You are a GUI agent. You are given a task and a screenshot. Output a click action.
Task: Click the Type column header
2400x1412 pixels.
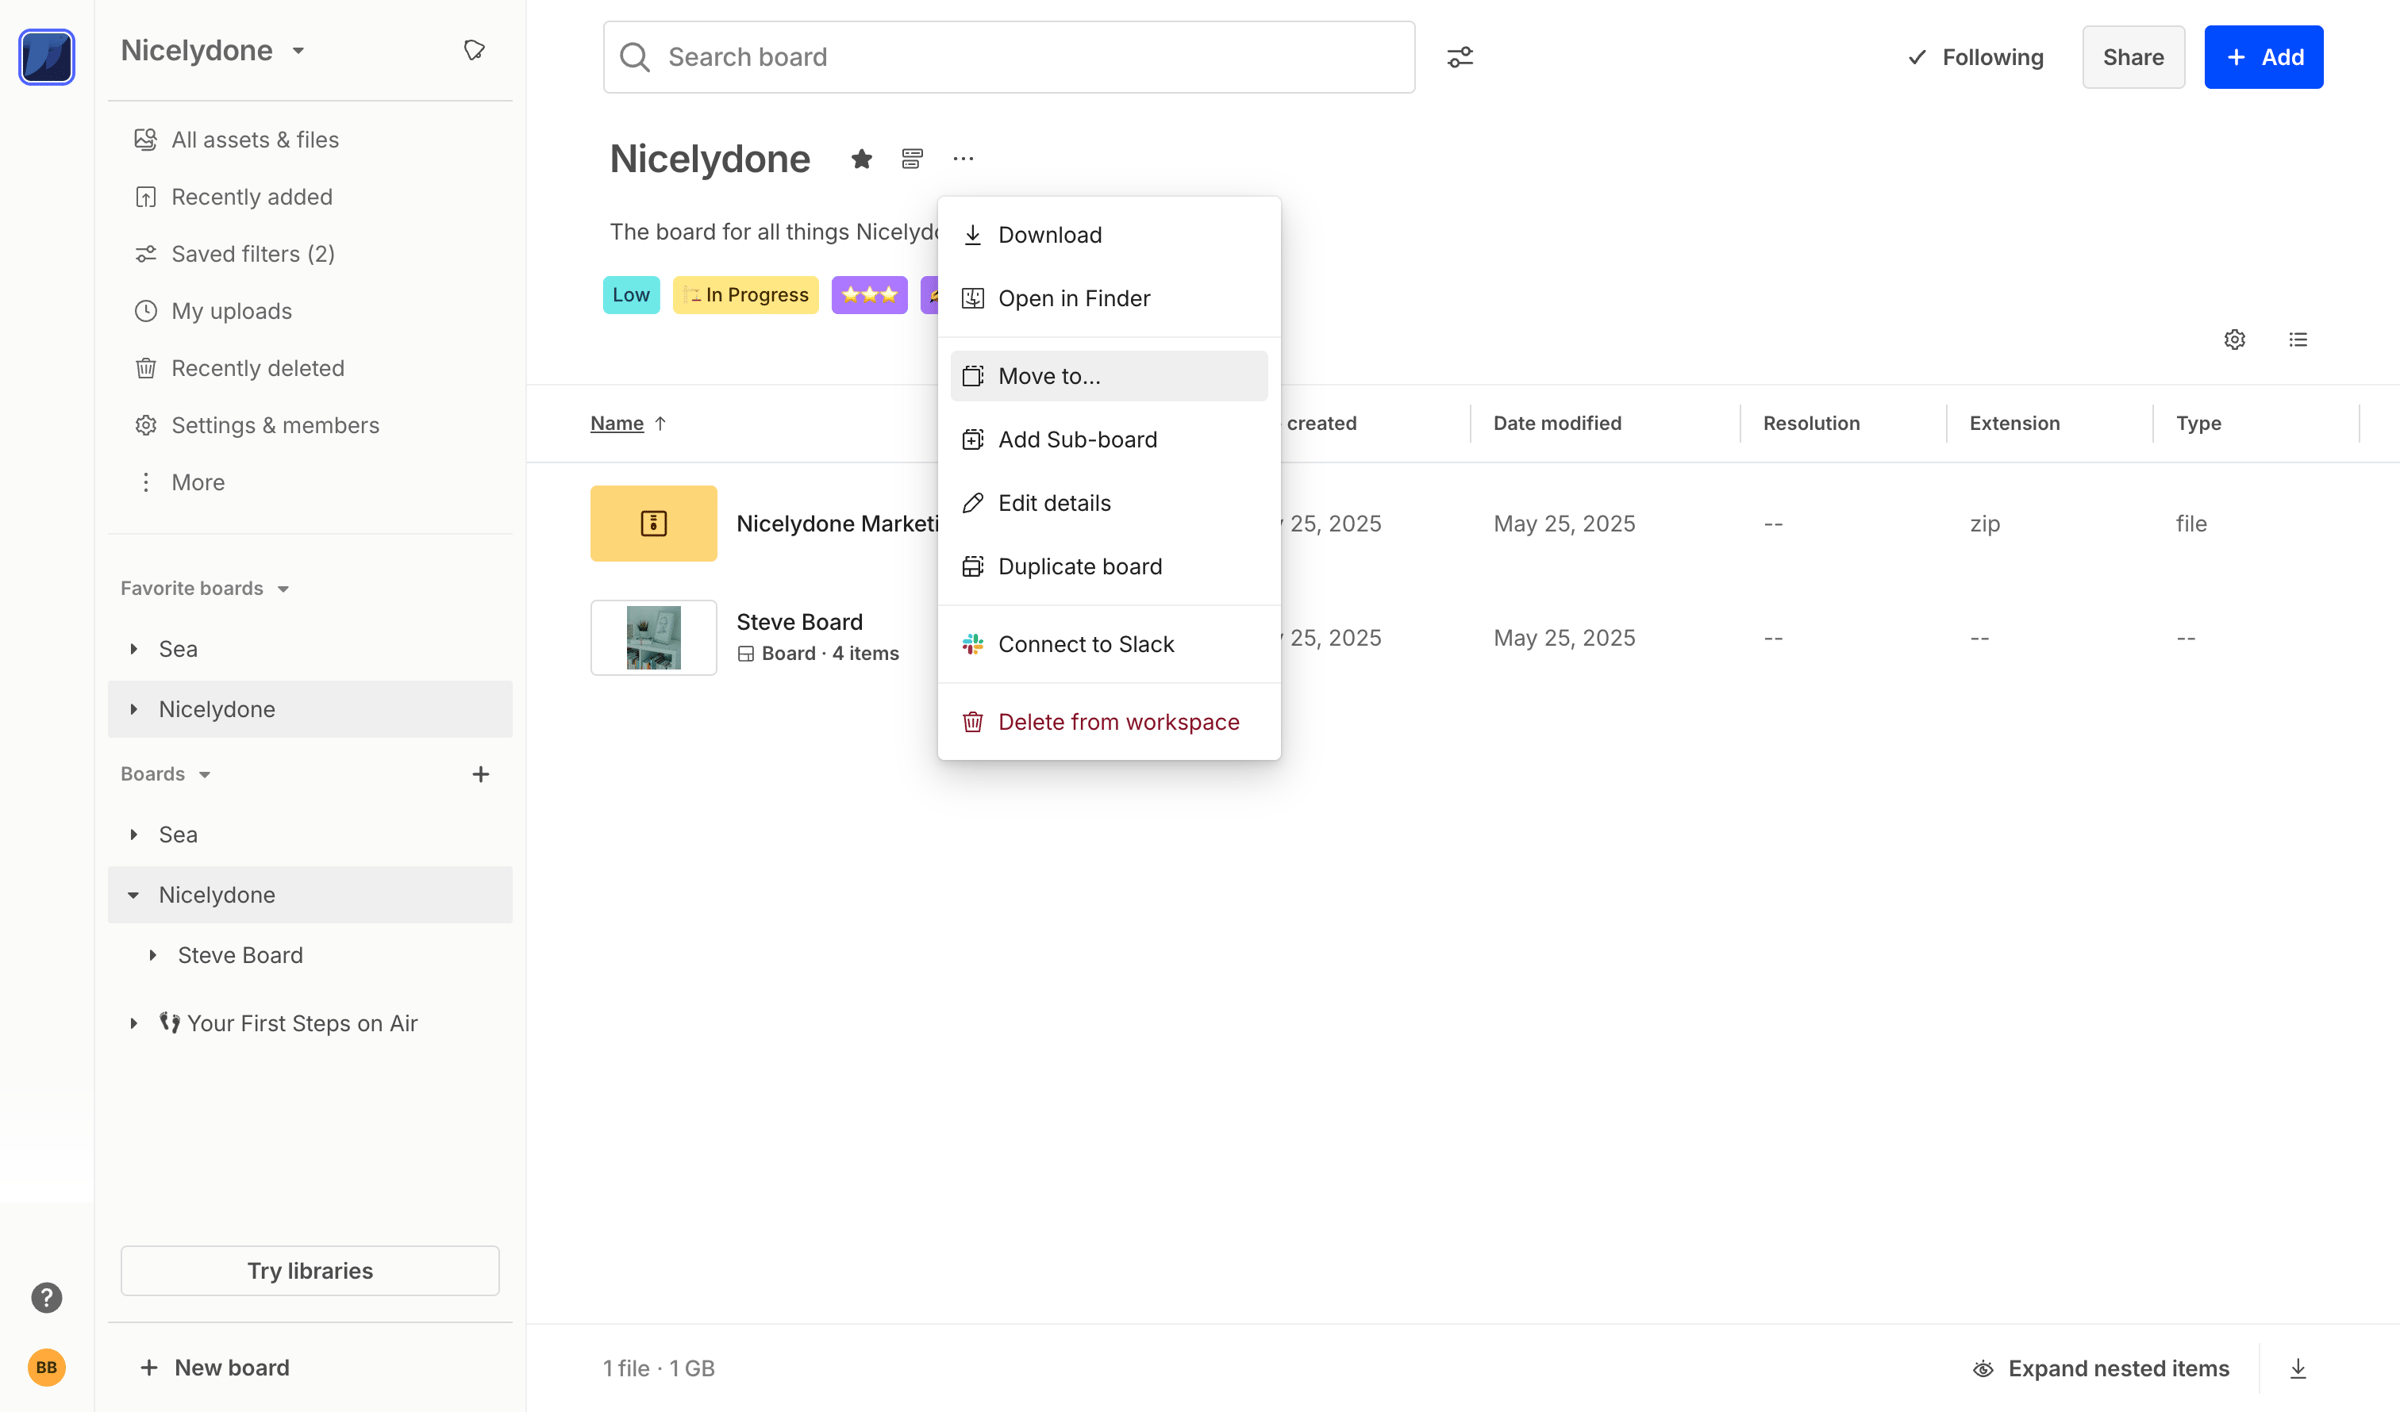2198,423
